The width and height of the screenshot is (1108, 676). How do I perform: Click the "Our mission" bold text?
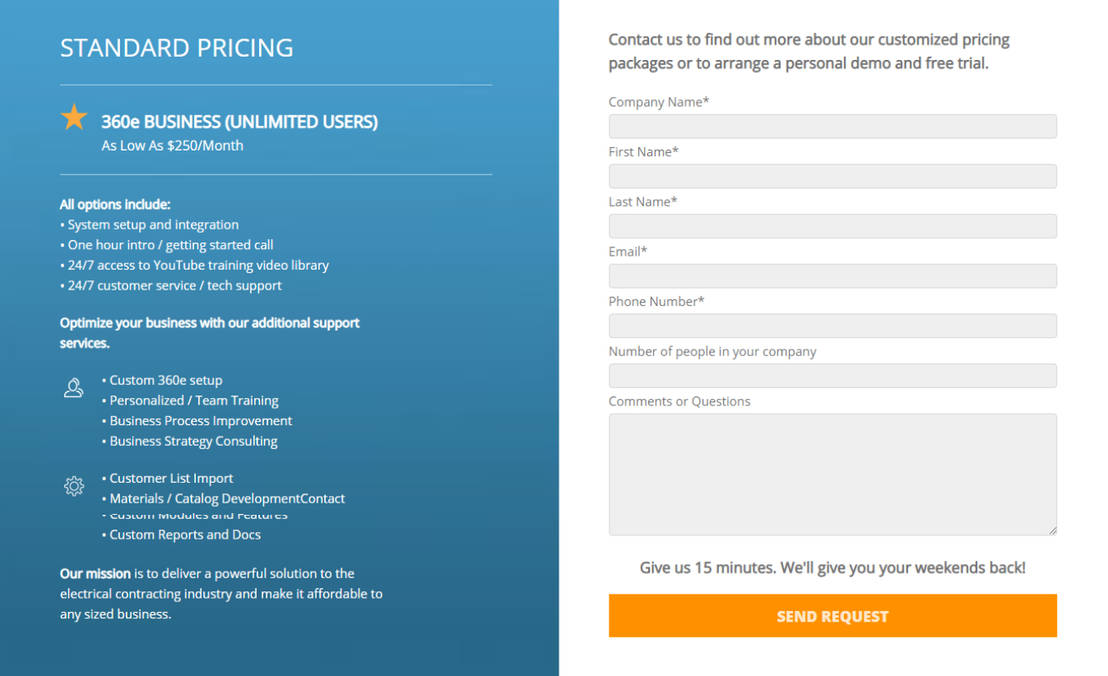pos(95,574)
